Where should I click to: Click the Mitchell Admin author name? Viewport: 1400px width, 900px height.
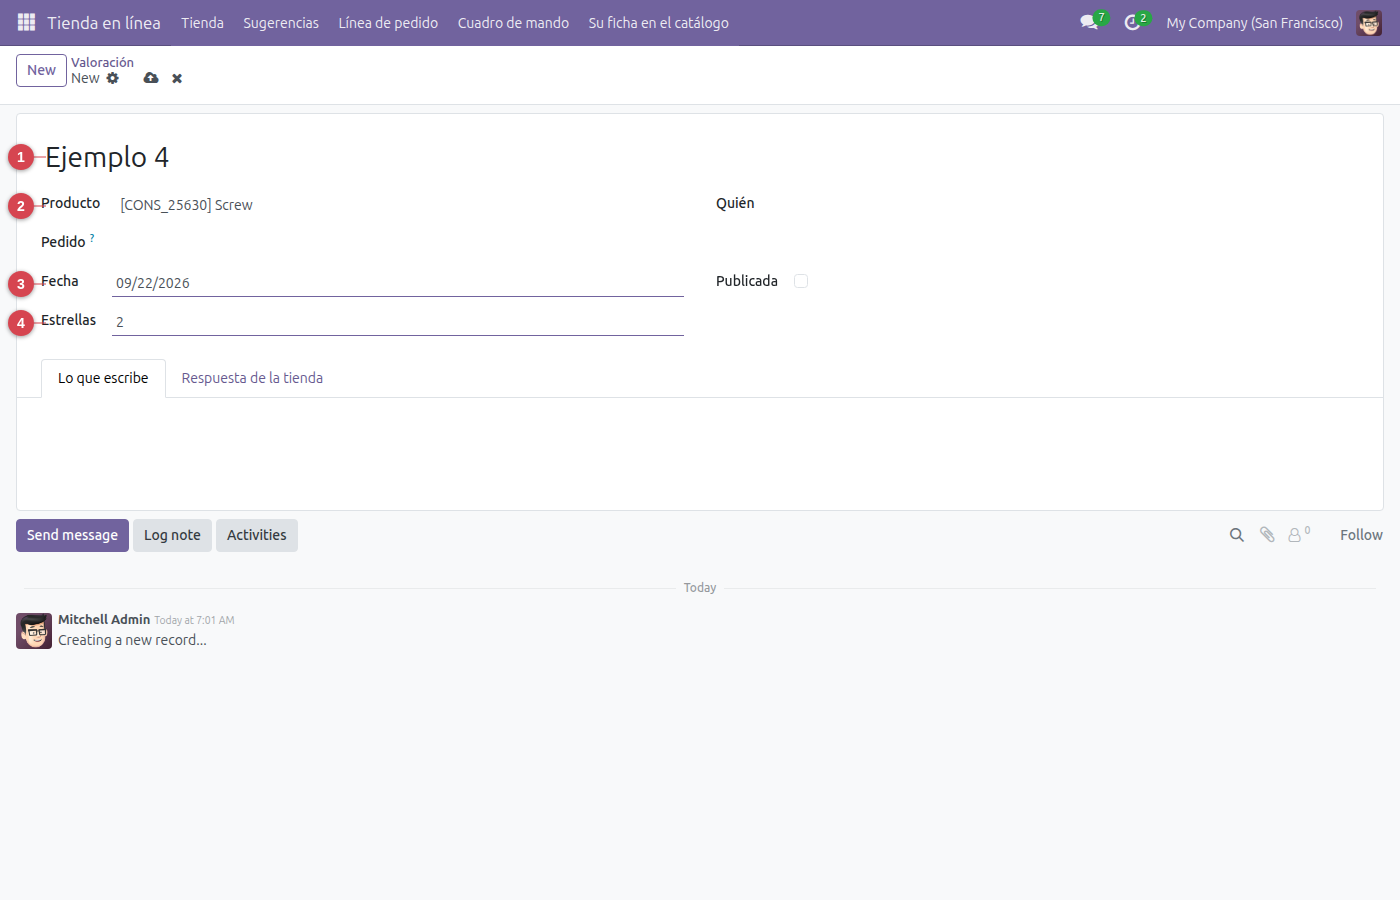[x=104, y=619]
